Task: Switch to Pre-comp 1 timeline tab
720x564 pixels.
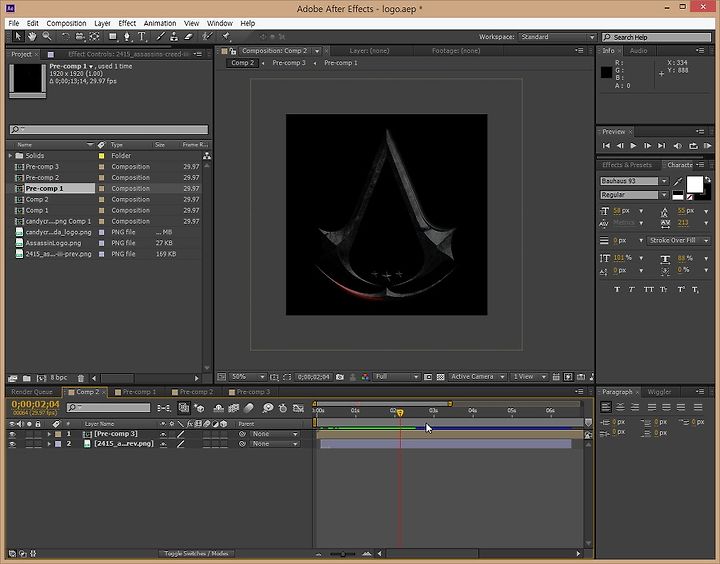Action: click(139, 392)
